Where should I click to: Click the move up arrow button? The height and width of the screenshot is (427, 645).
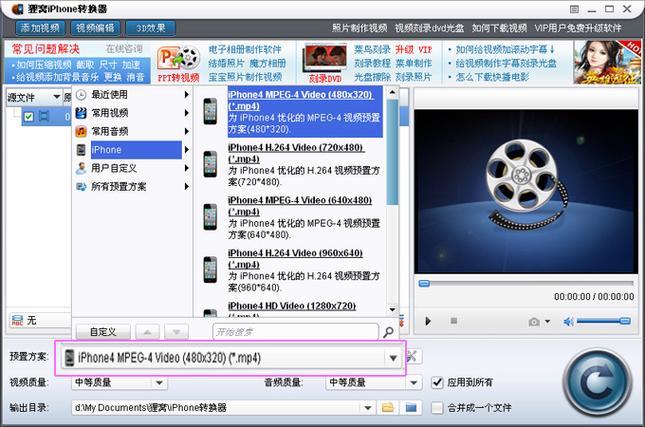(147, 332)
